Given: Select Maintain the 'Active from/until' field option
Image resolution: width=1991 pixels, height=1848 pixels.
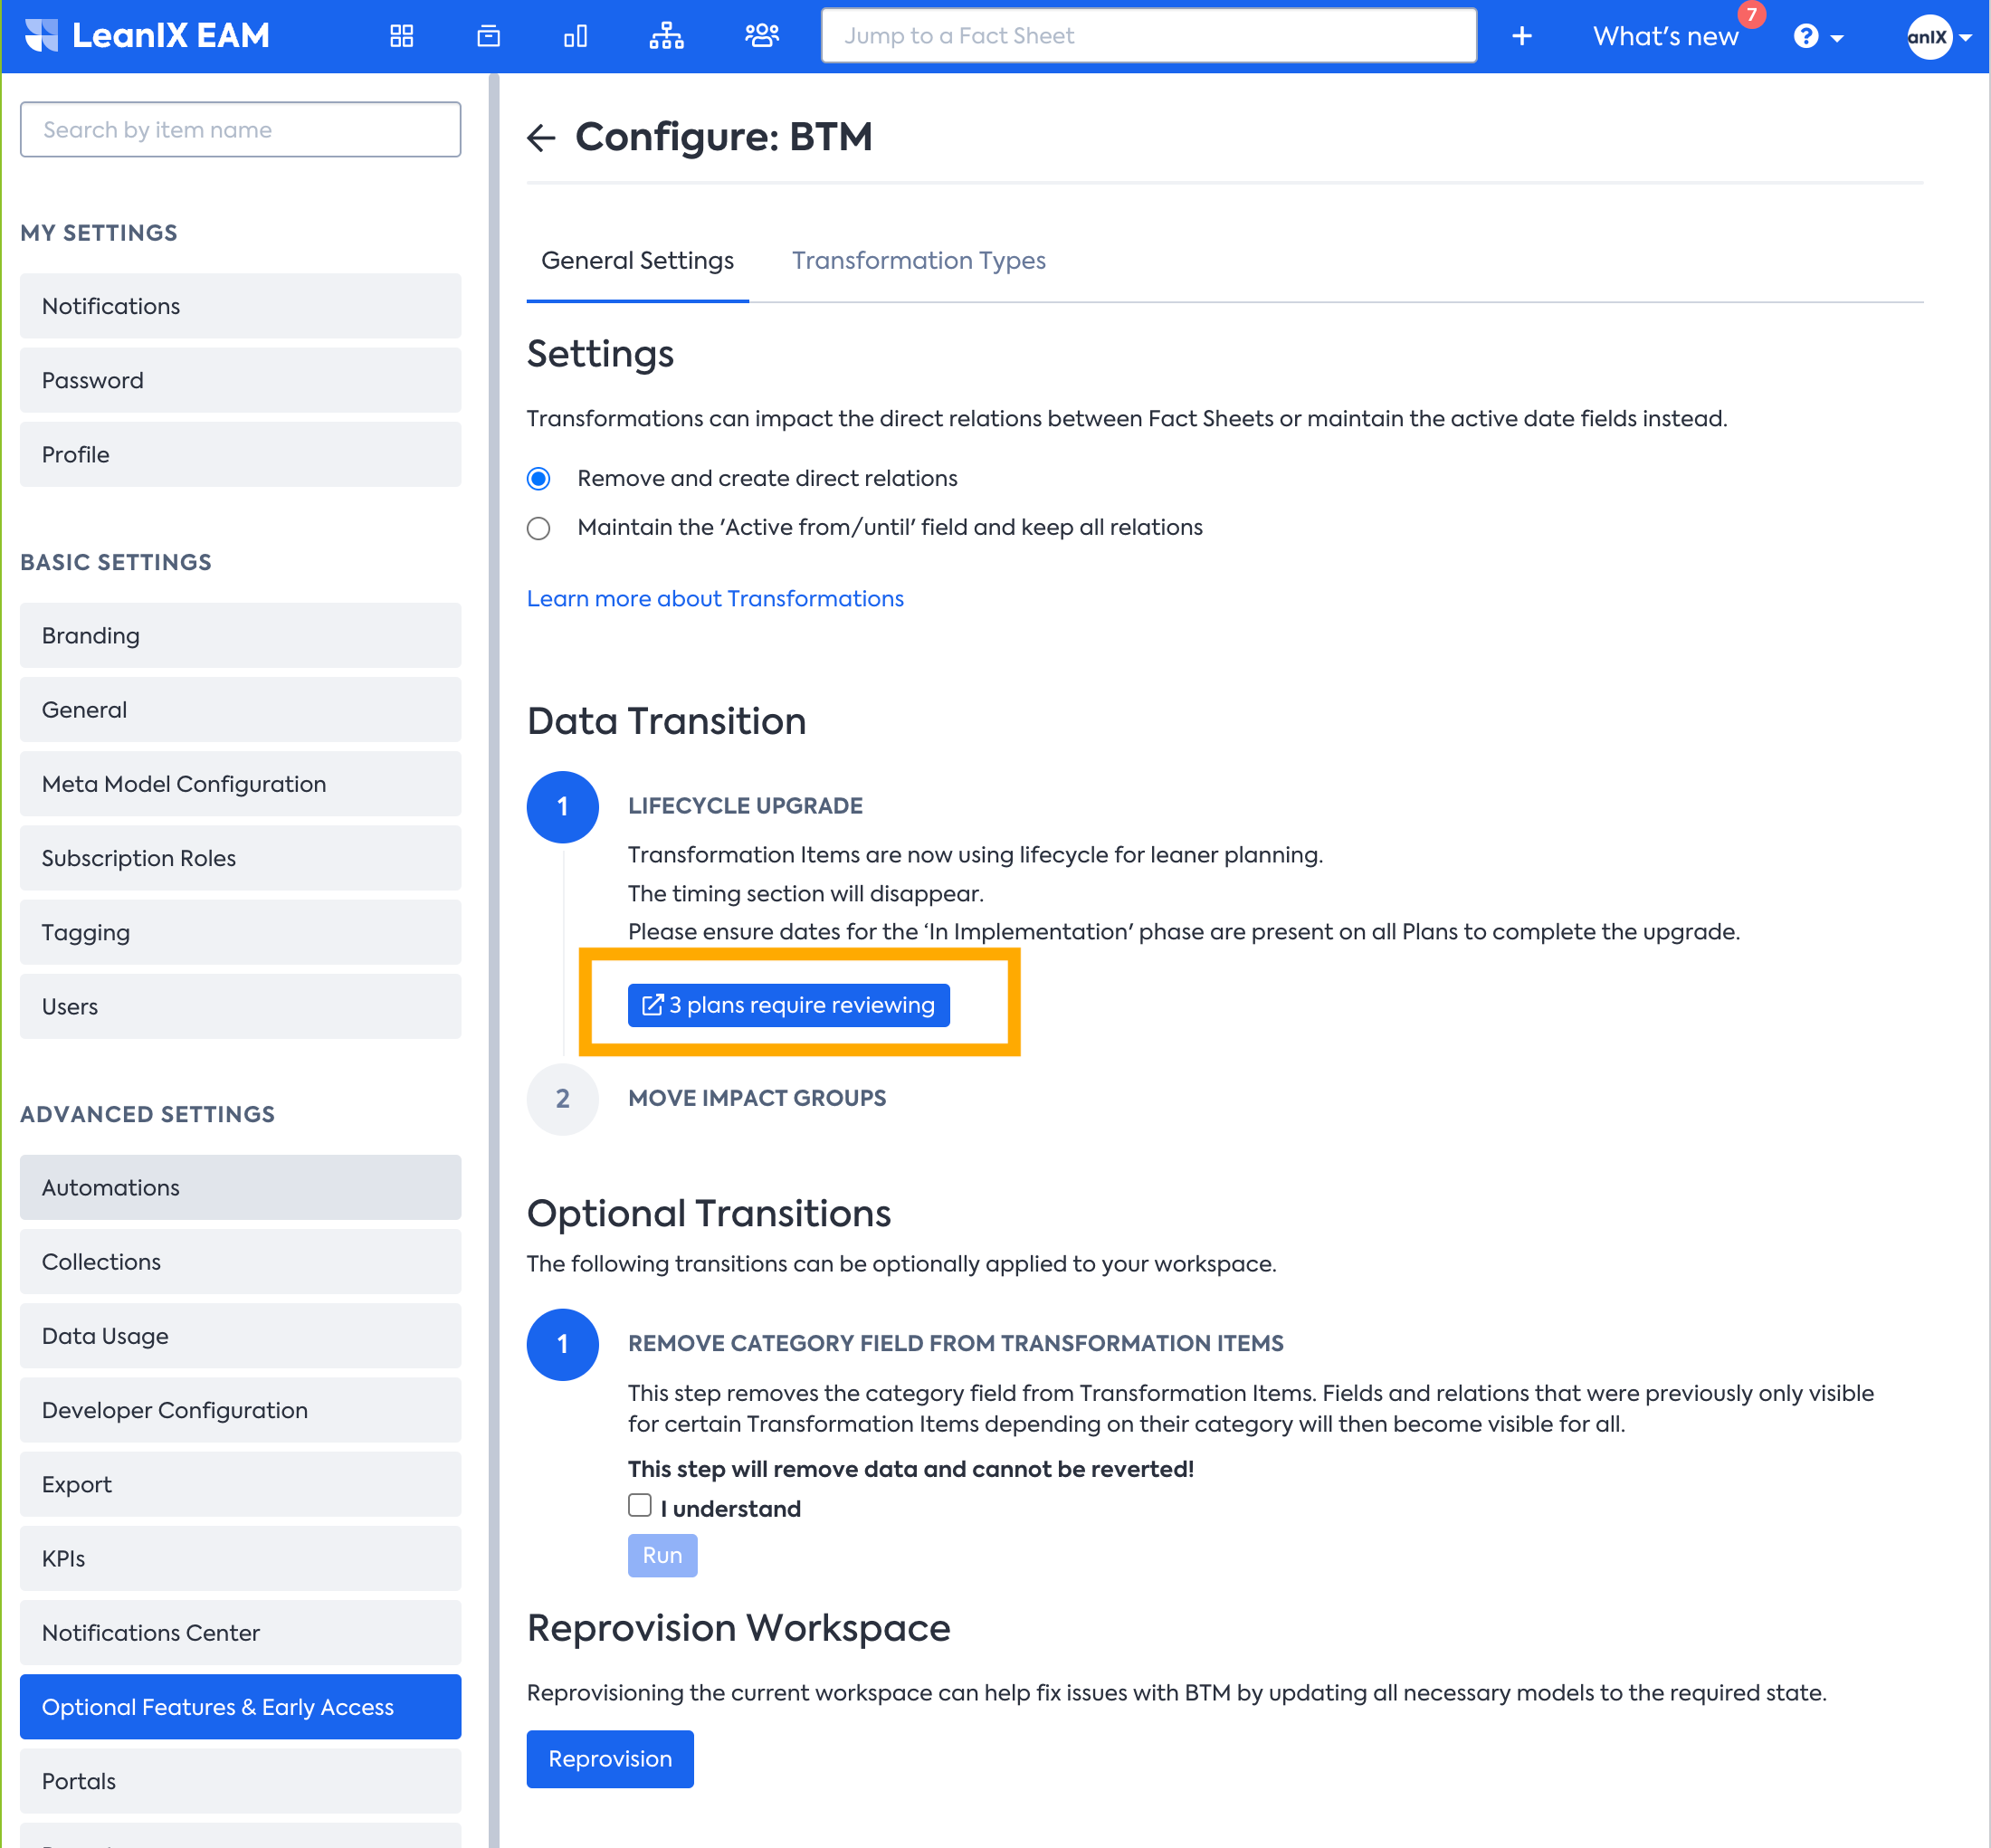Looking at the screenshot, I should pos(539,528).
